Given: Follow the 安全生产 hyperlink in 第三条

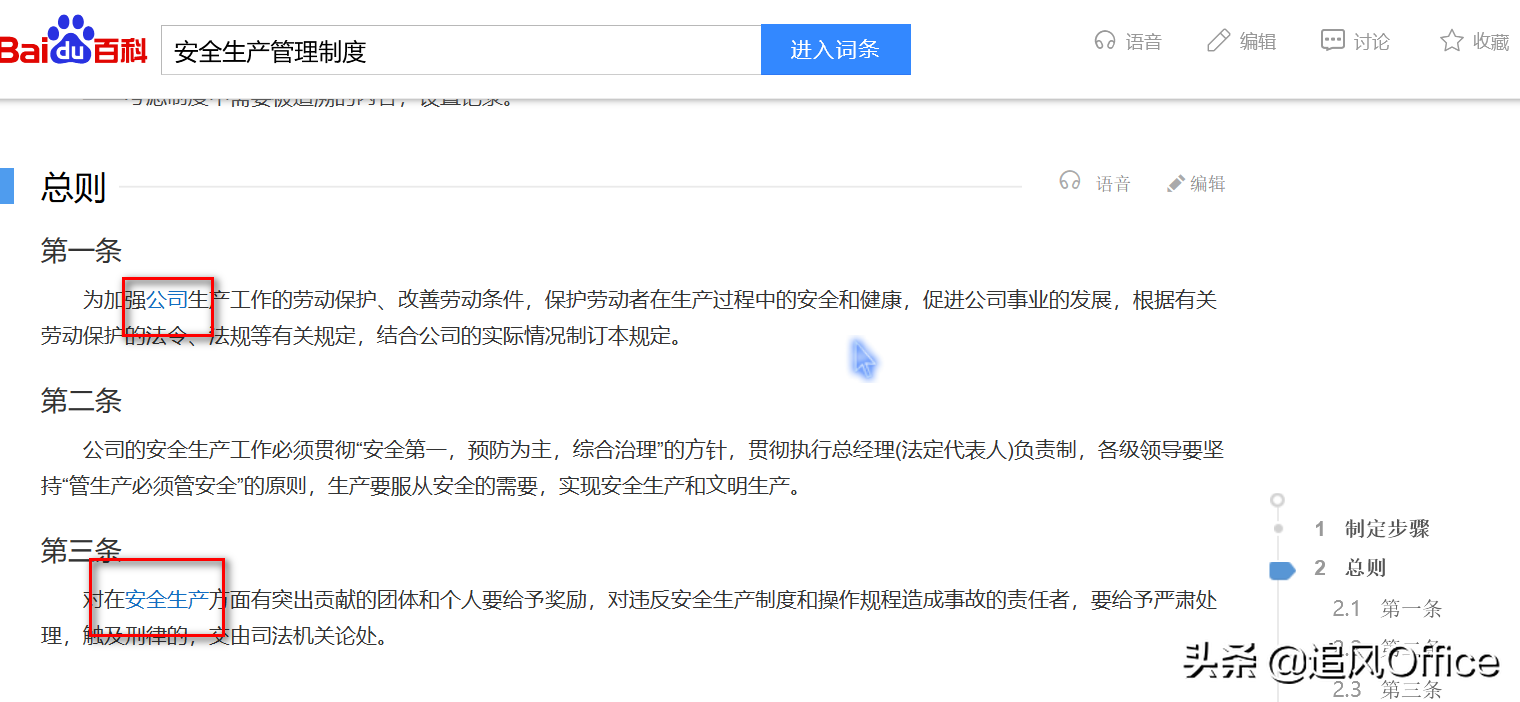Looking at the screenshot, I should [x=167, y=599].
